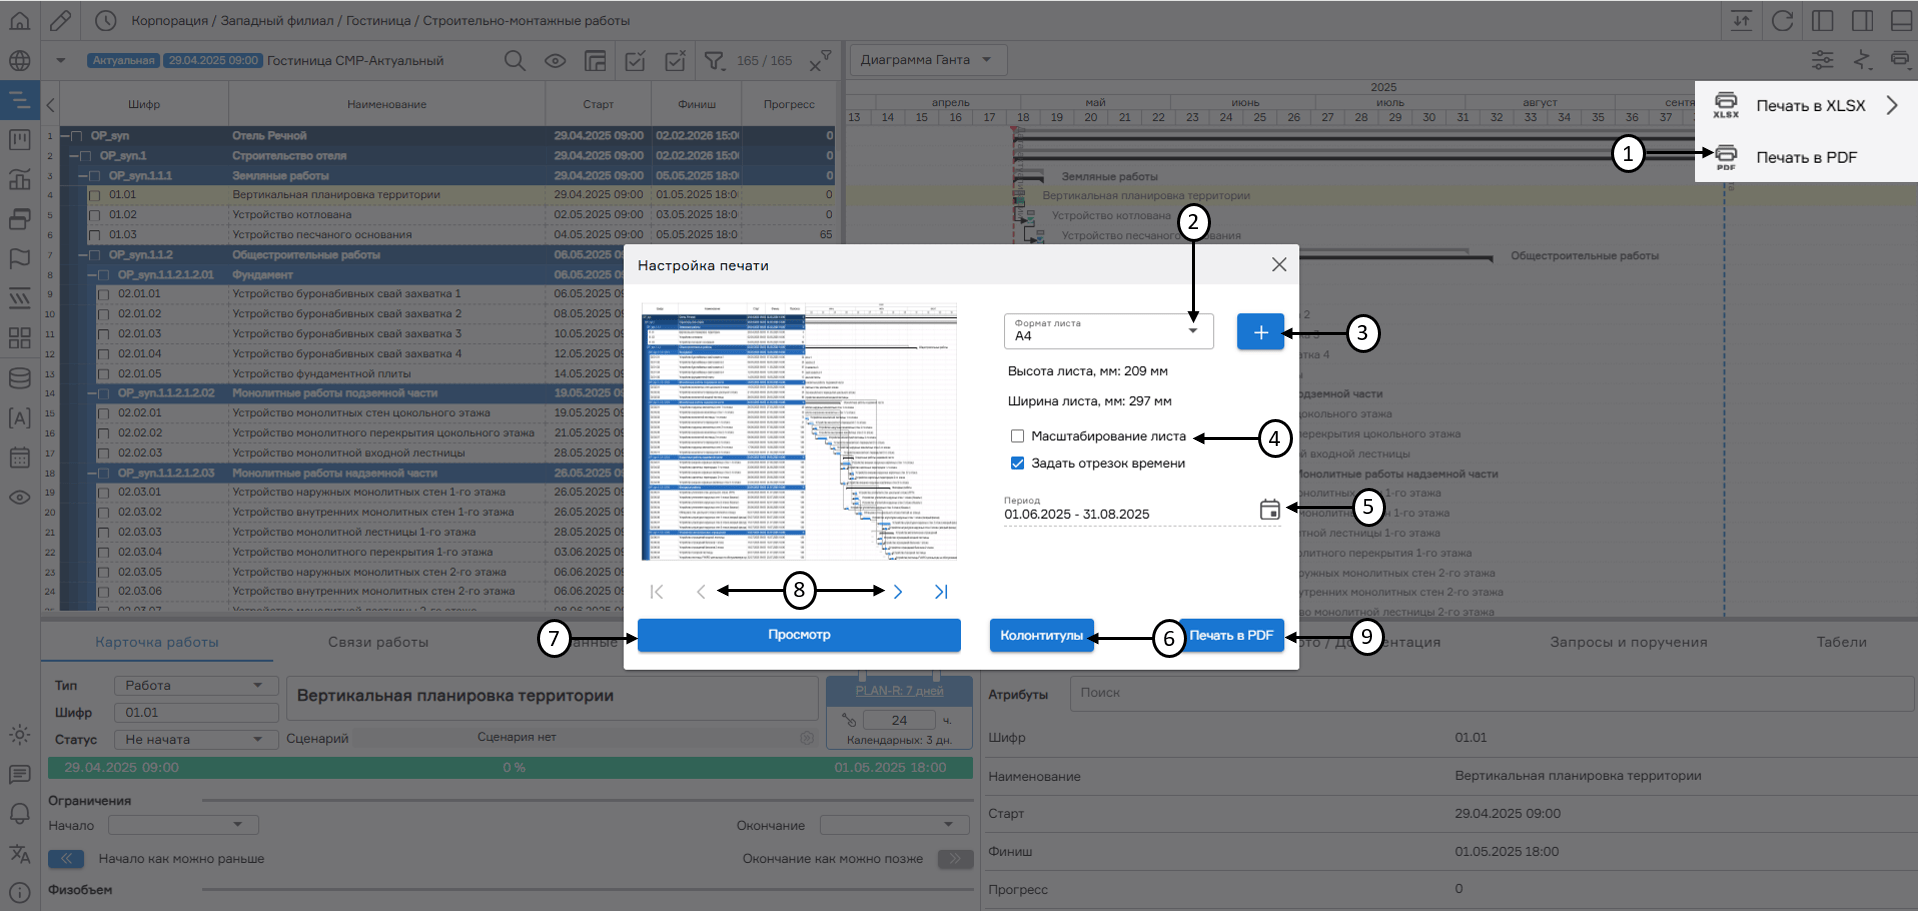Go to the last preview page

940,592
